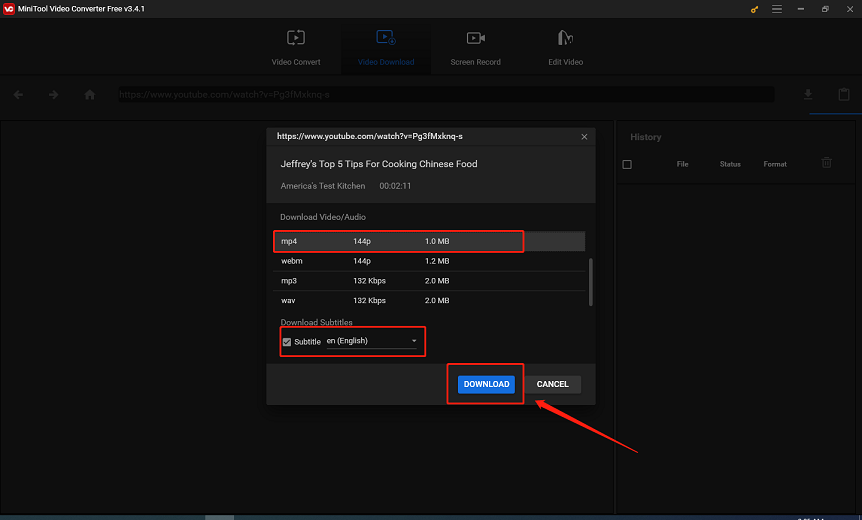Click the download arrow icon beside address bar
The height and width of the screenshot is (520, 862).
pyautogui.click(x=808, y=95)
